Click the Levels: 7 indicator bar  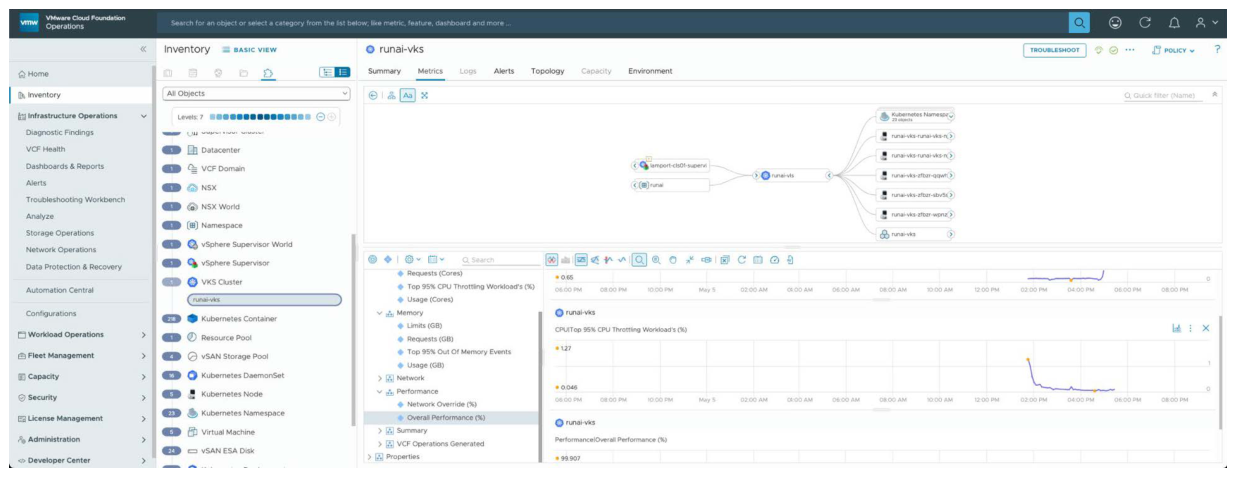260,117
